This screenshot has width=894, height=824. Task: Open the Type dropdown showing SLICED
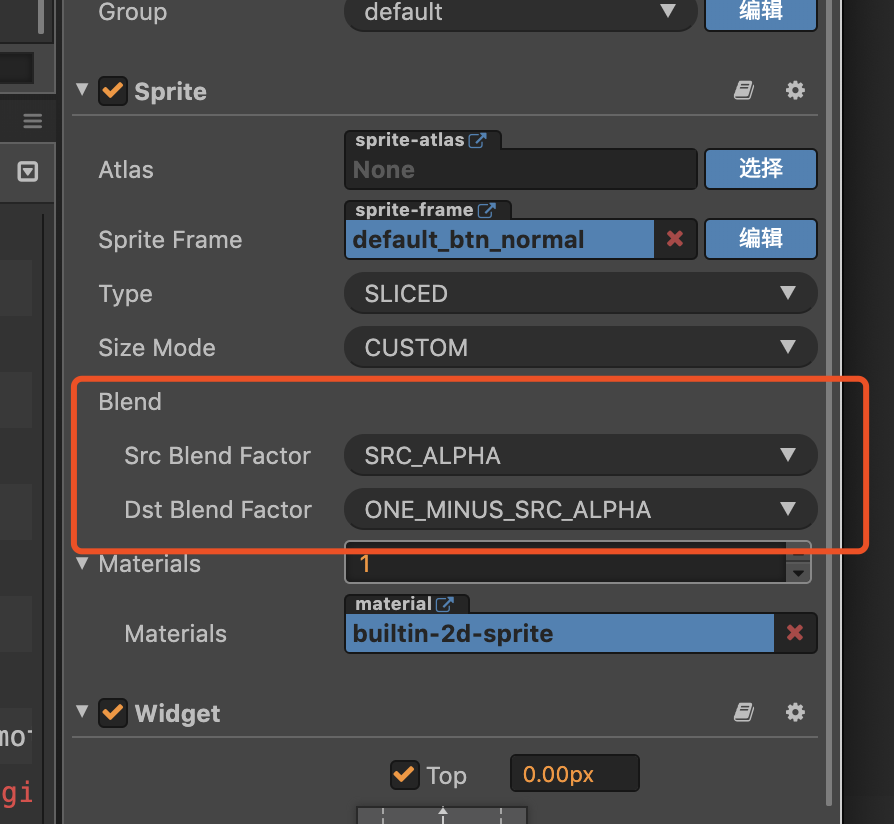click(x=580, y=294)
